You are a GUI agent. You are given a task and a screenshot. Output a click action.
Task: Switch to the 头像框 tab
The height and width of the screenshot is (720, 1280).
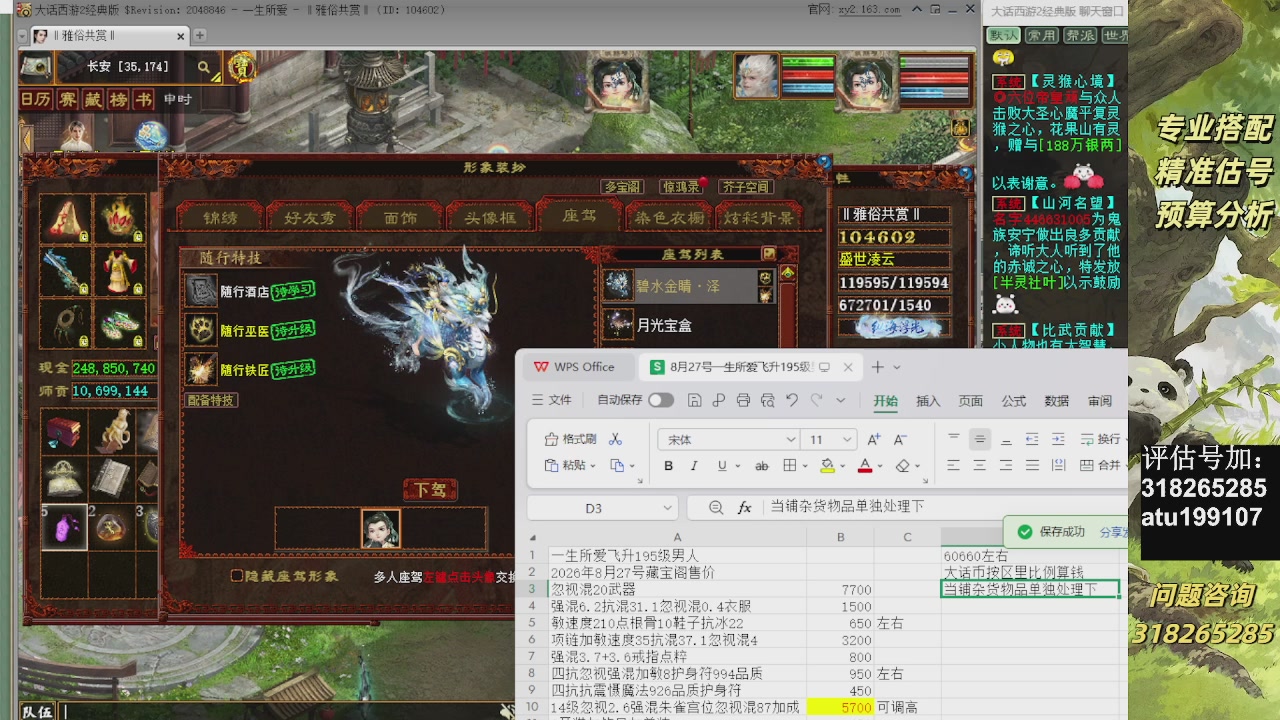point(490,218)
